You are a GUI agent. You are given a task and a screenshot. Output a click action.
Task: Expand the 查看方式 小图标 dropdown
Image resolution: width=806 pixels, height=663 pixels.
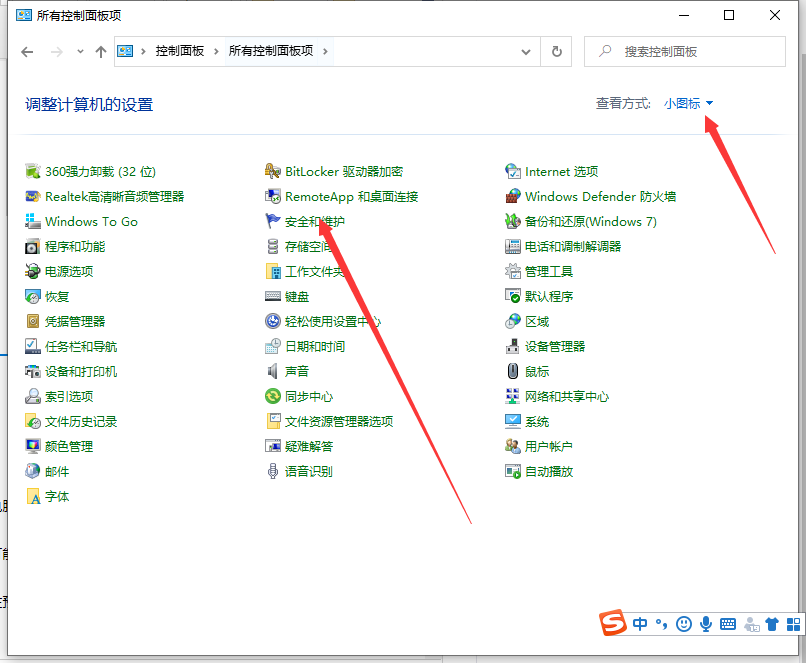pos(689,104)
